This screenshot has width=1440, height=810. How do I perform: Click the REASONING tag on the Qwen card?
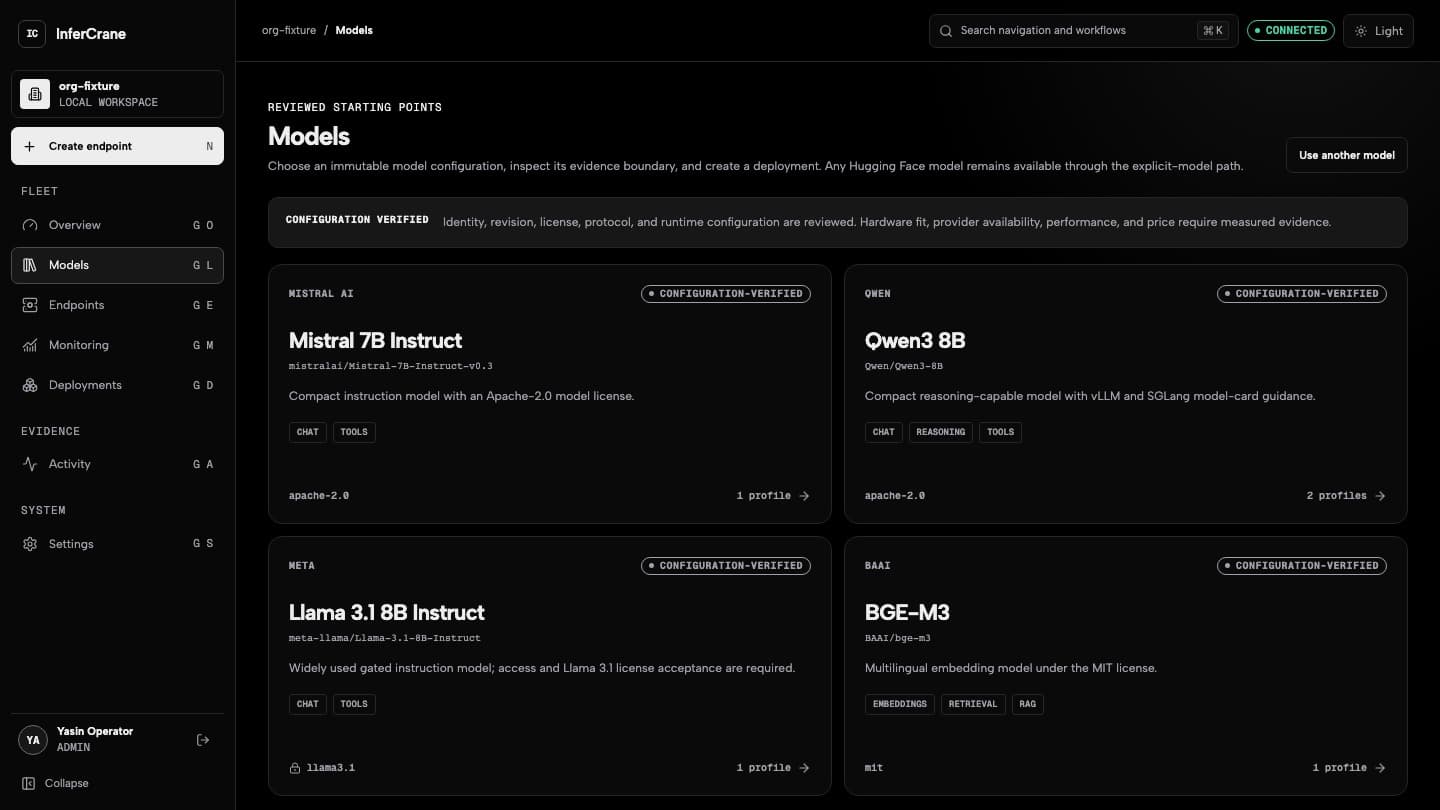[x=941, y=432]
